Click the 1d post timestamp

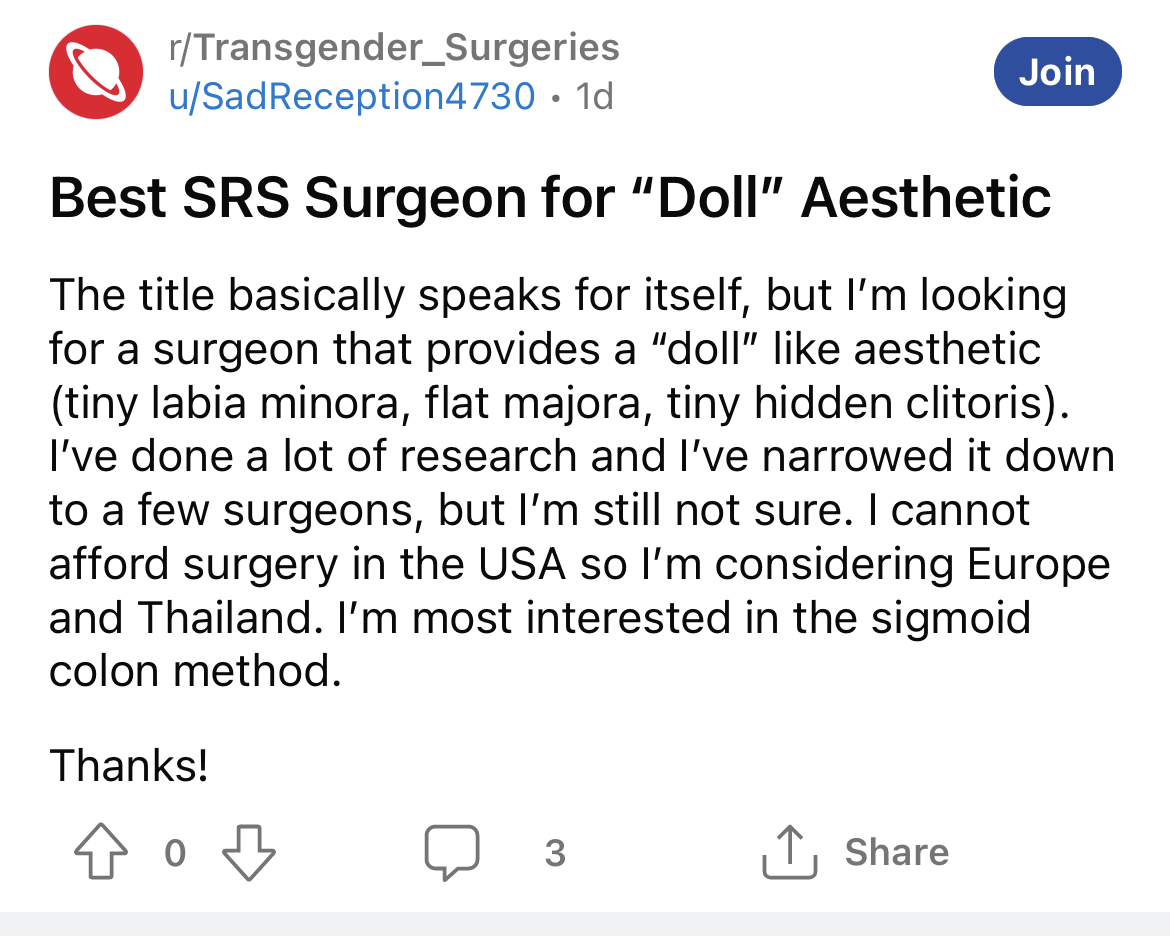595,96
